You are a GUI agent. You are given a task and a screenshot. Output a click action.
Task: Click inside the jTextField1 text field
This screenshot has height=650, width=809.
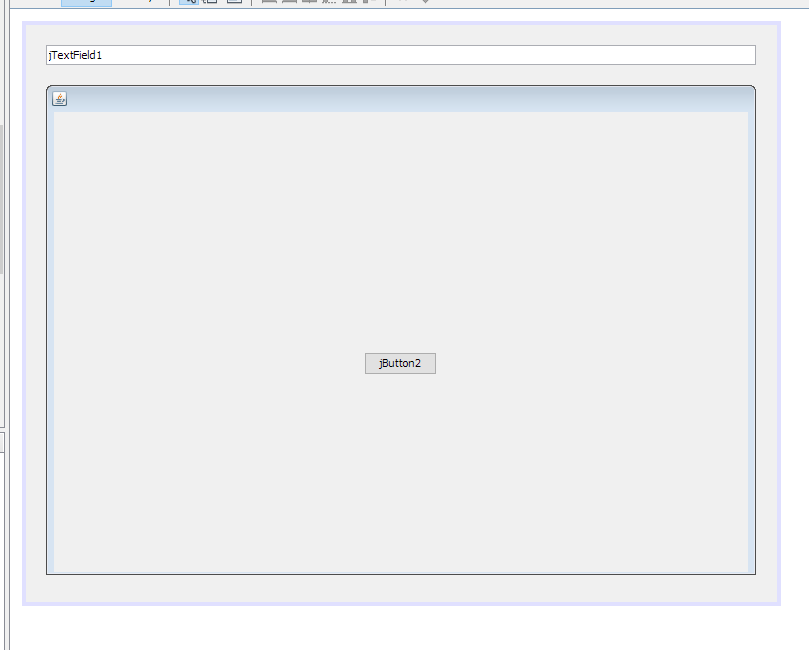(x=401, y=55)
